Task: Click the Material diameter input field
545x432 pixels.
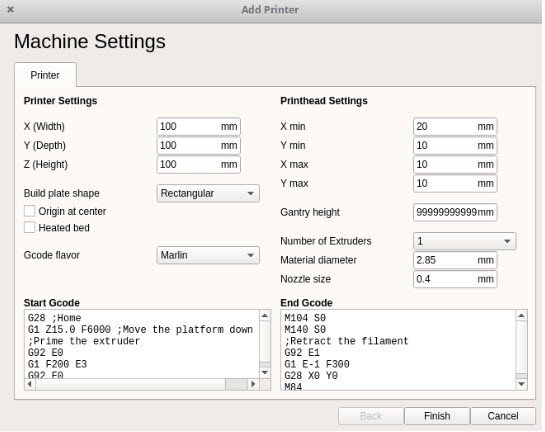Action: (455, 260)
